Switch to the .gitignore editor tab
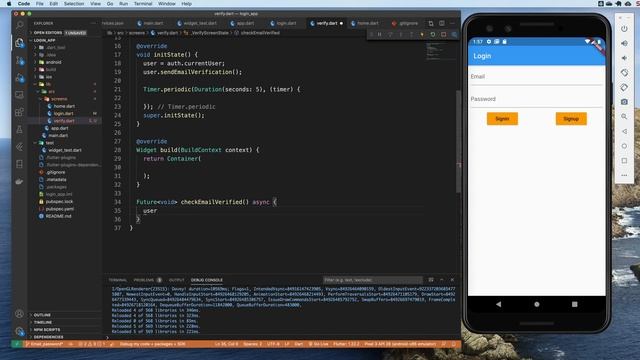640x360 pixels. [408, 23]
